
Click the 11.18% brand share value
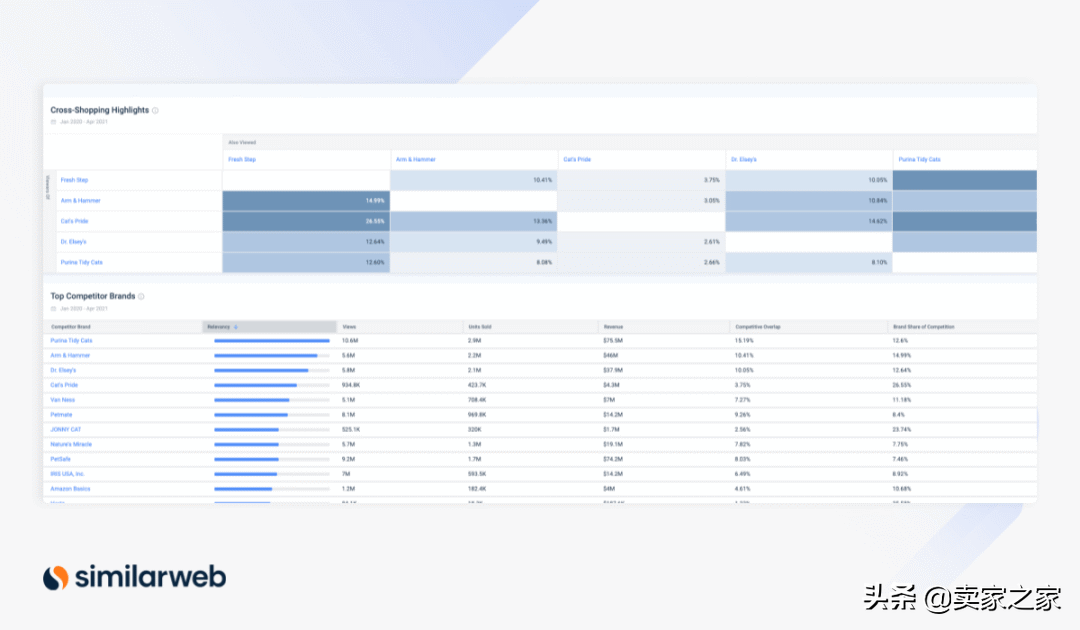(x=902, y=400)
